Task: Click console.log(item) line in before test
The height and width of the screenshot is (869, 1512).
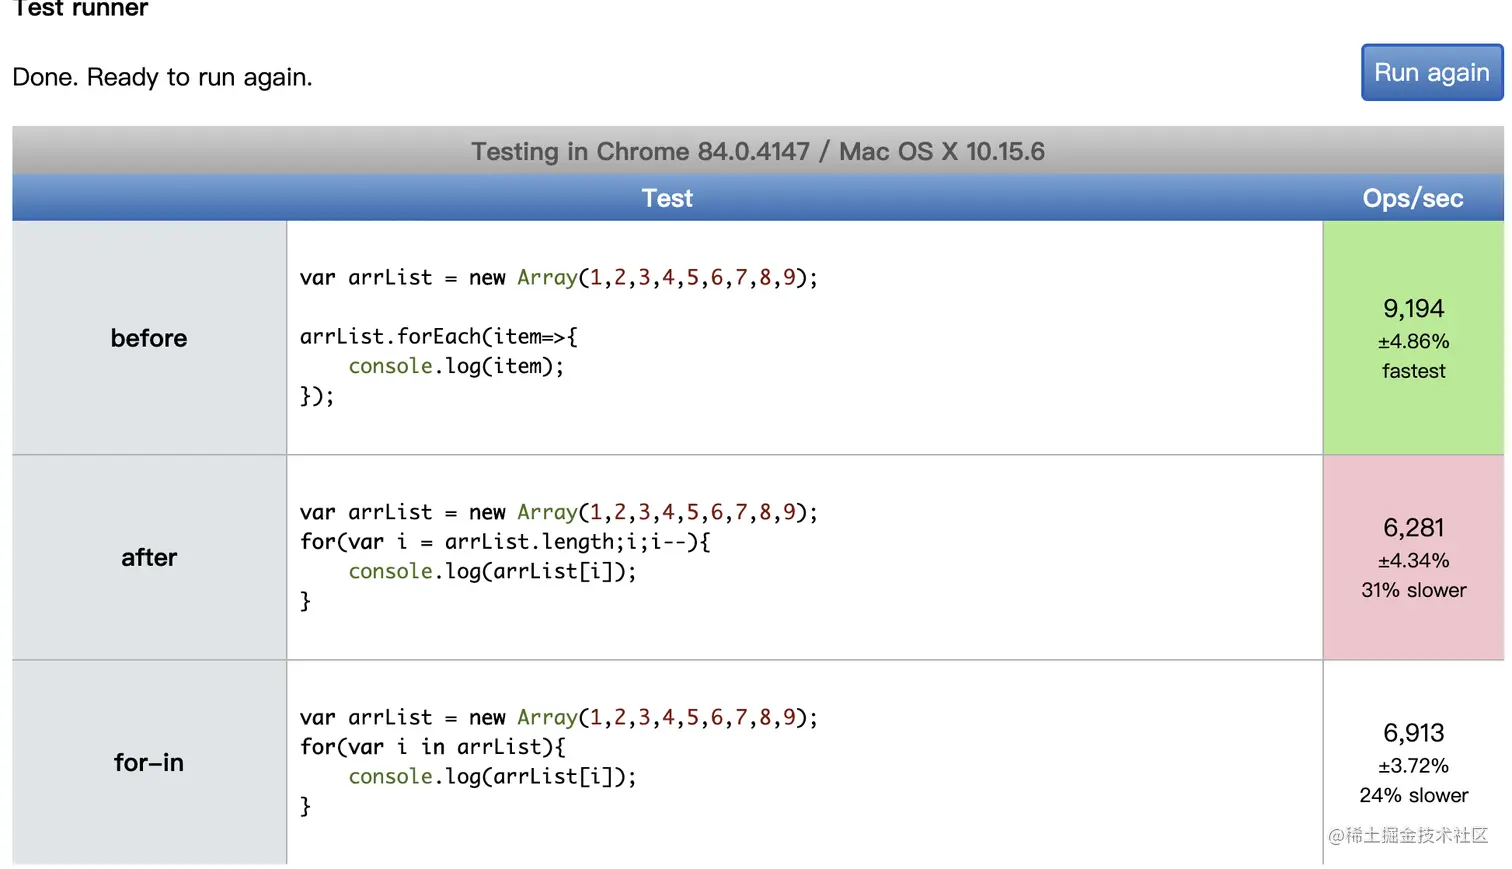Action: (456, 366)
